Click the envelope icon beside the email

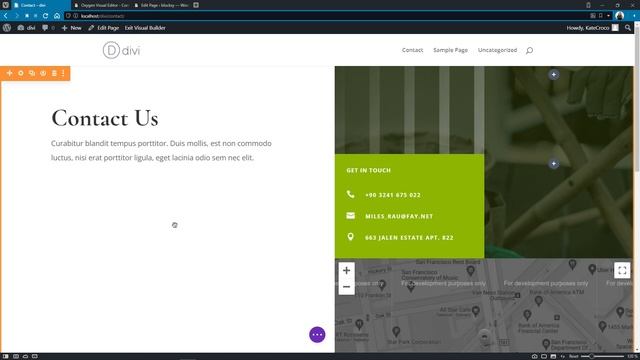350,216
